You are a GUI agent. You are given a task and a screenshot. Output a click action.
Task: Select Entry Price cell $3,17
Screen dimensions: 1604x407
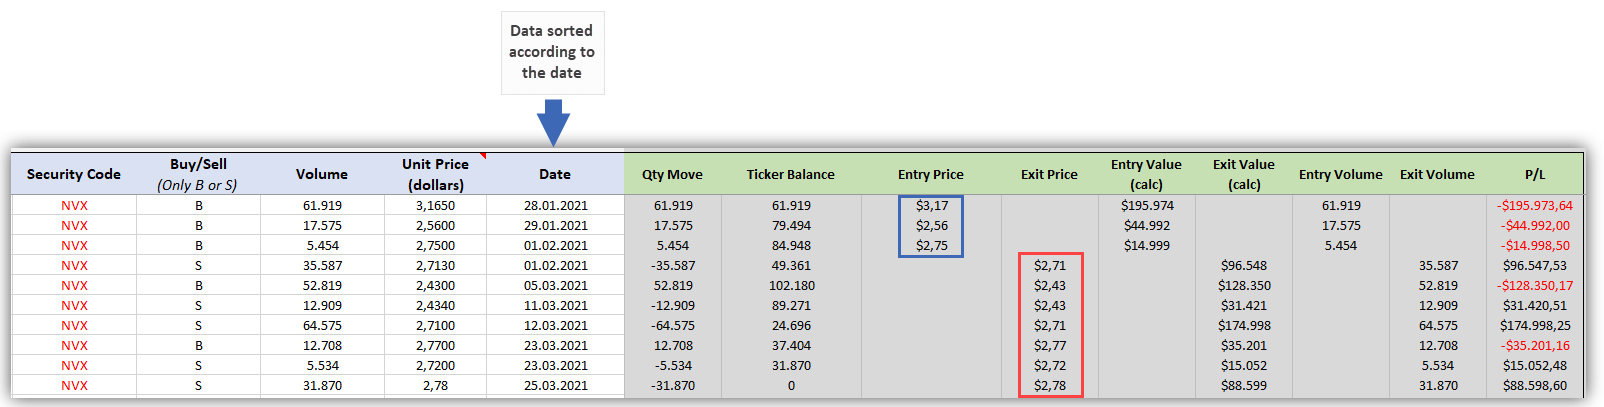coord(932,206)
